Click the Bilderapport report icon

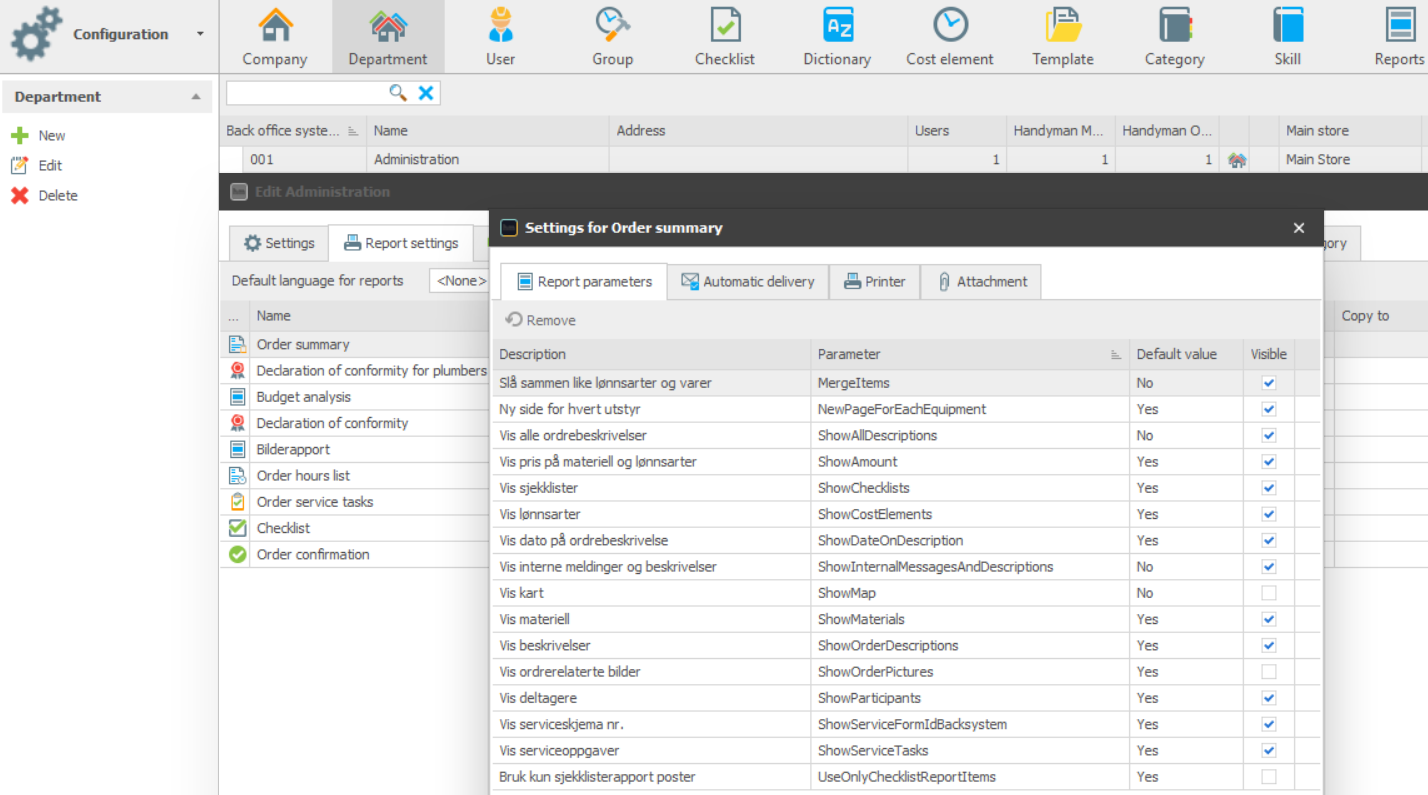click(237, 449)
